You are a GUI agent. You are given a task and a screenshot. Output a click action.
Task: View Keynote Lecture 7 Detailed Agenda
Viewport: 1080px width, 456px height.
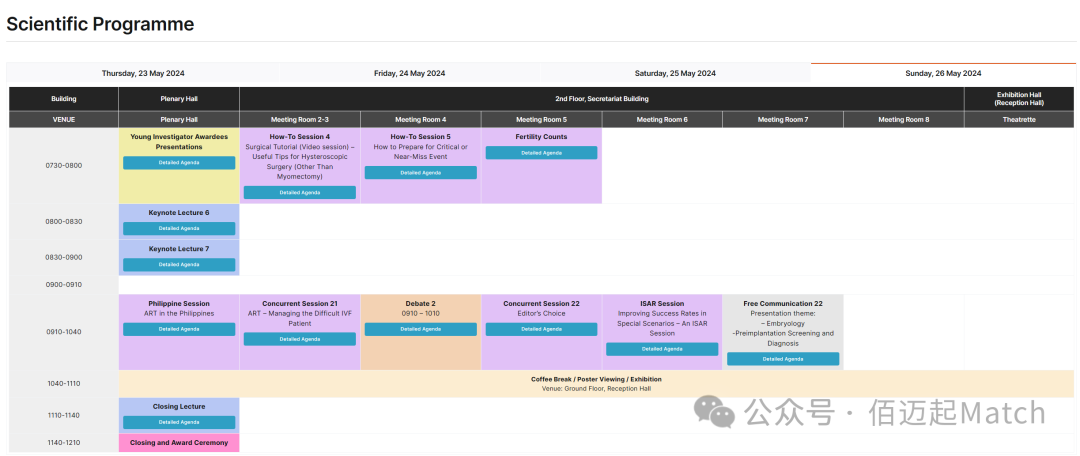click(x=179, y=265)
